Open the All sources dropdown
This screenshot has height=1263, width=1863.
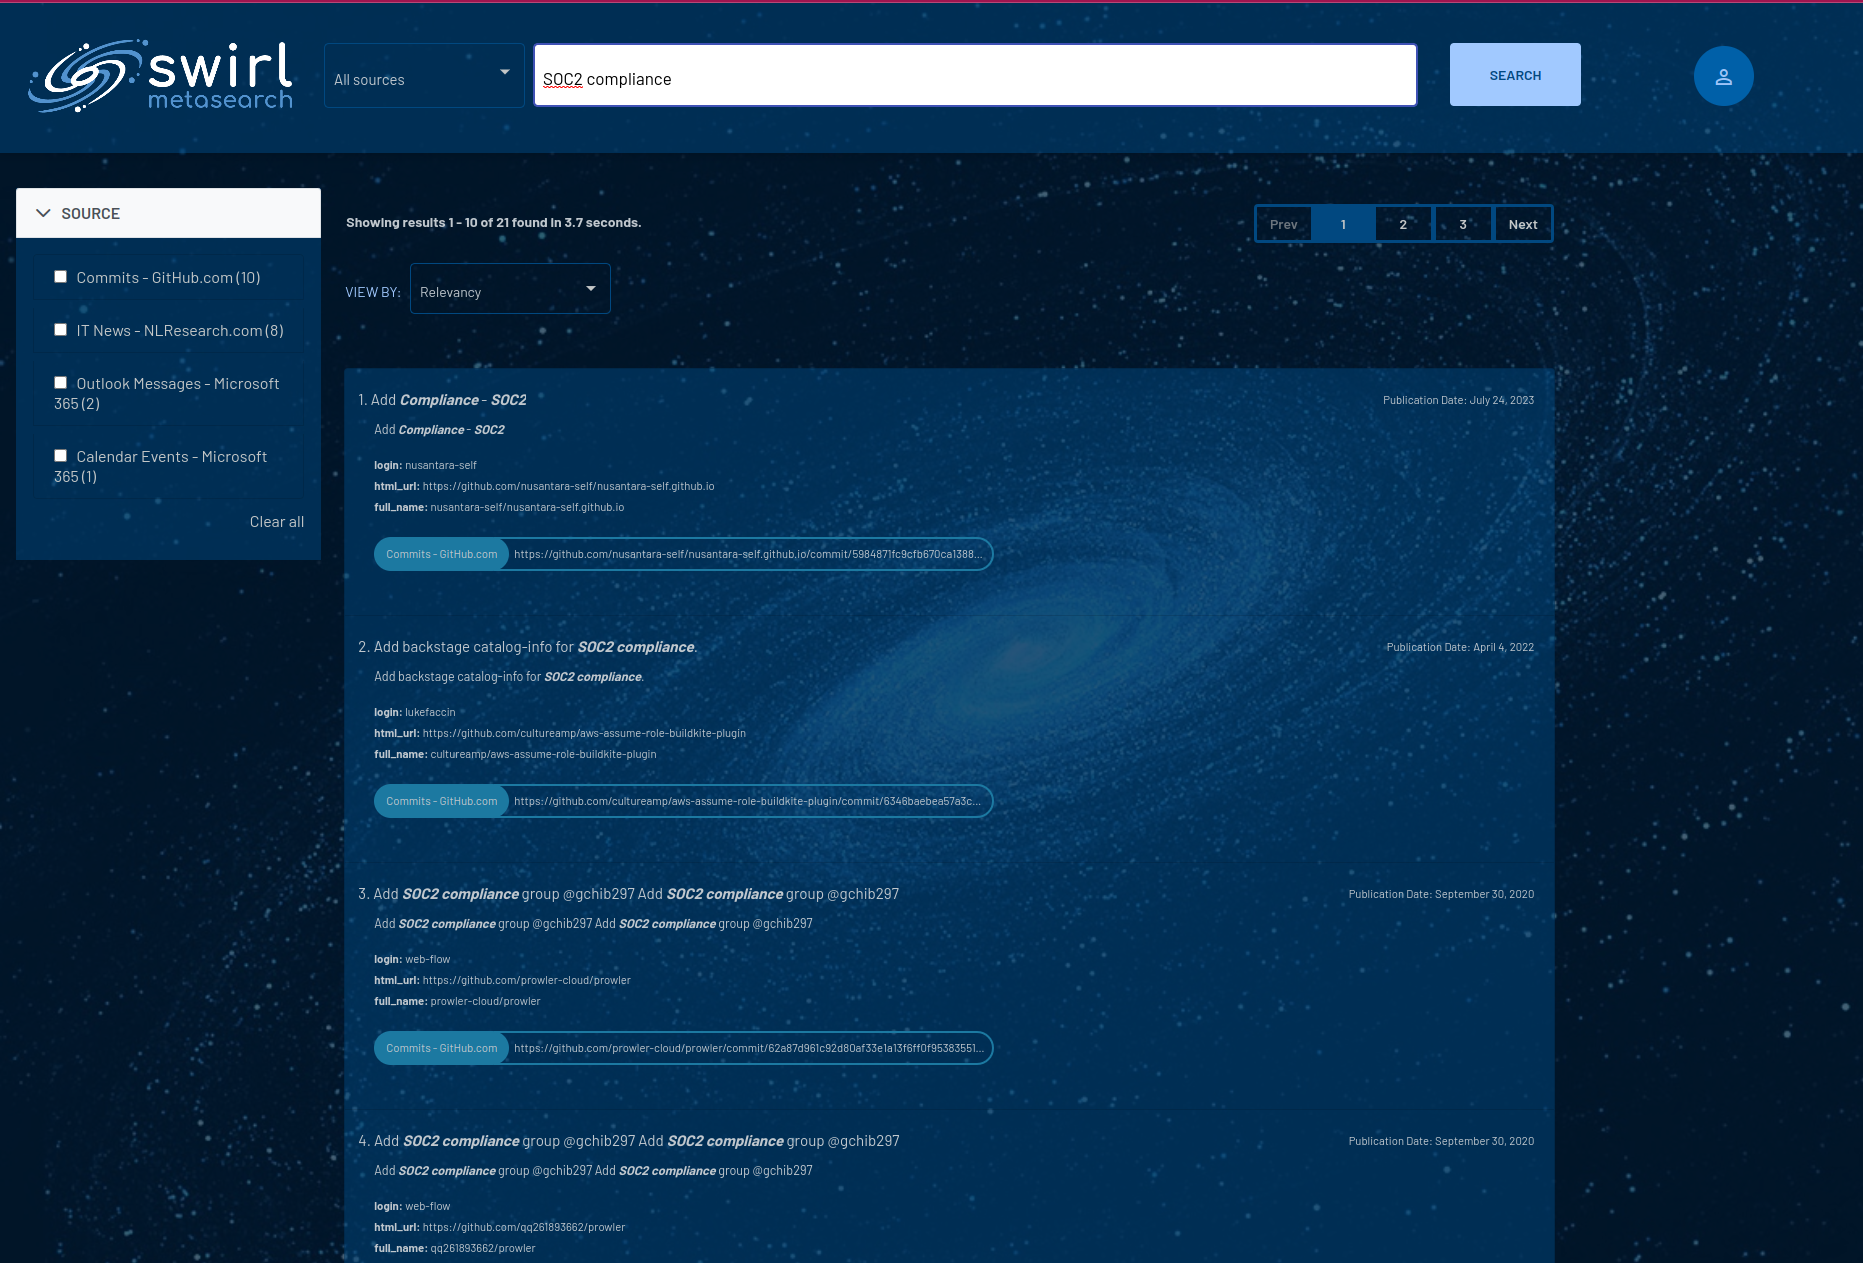(x=424, y=76)
